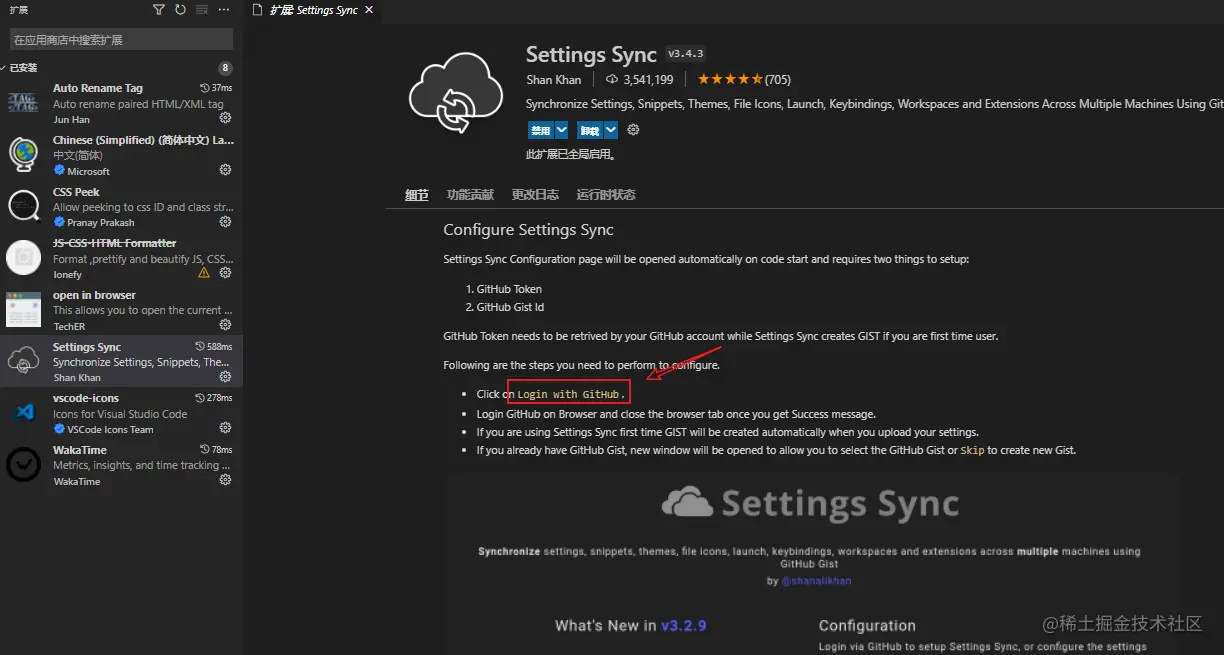Open the manage gear in extension details header

(x=633, y=130)
